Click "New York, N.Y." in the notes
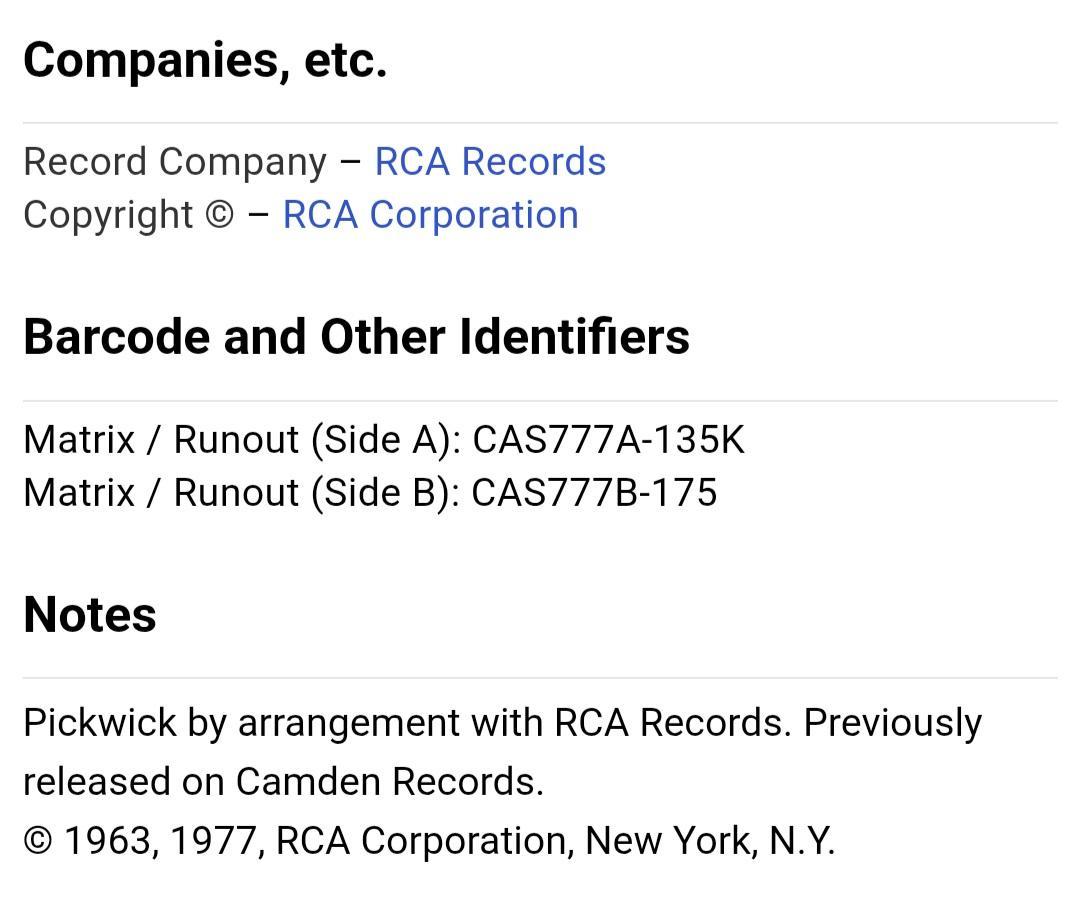 709,841
